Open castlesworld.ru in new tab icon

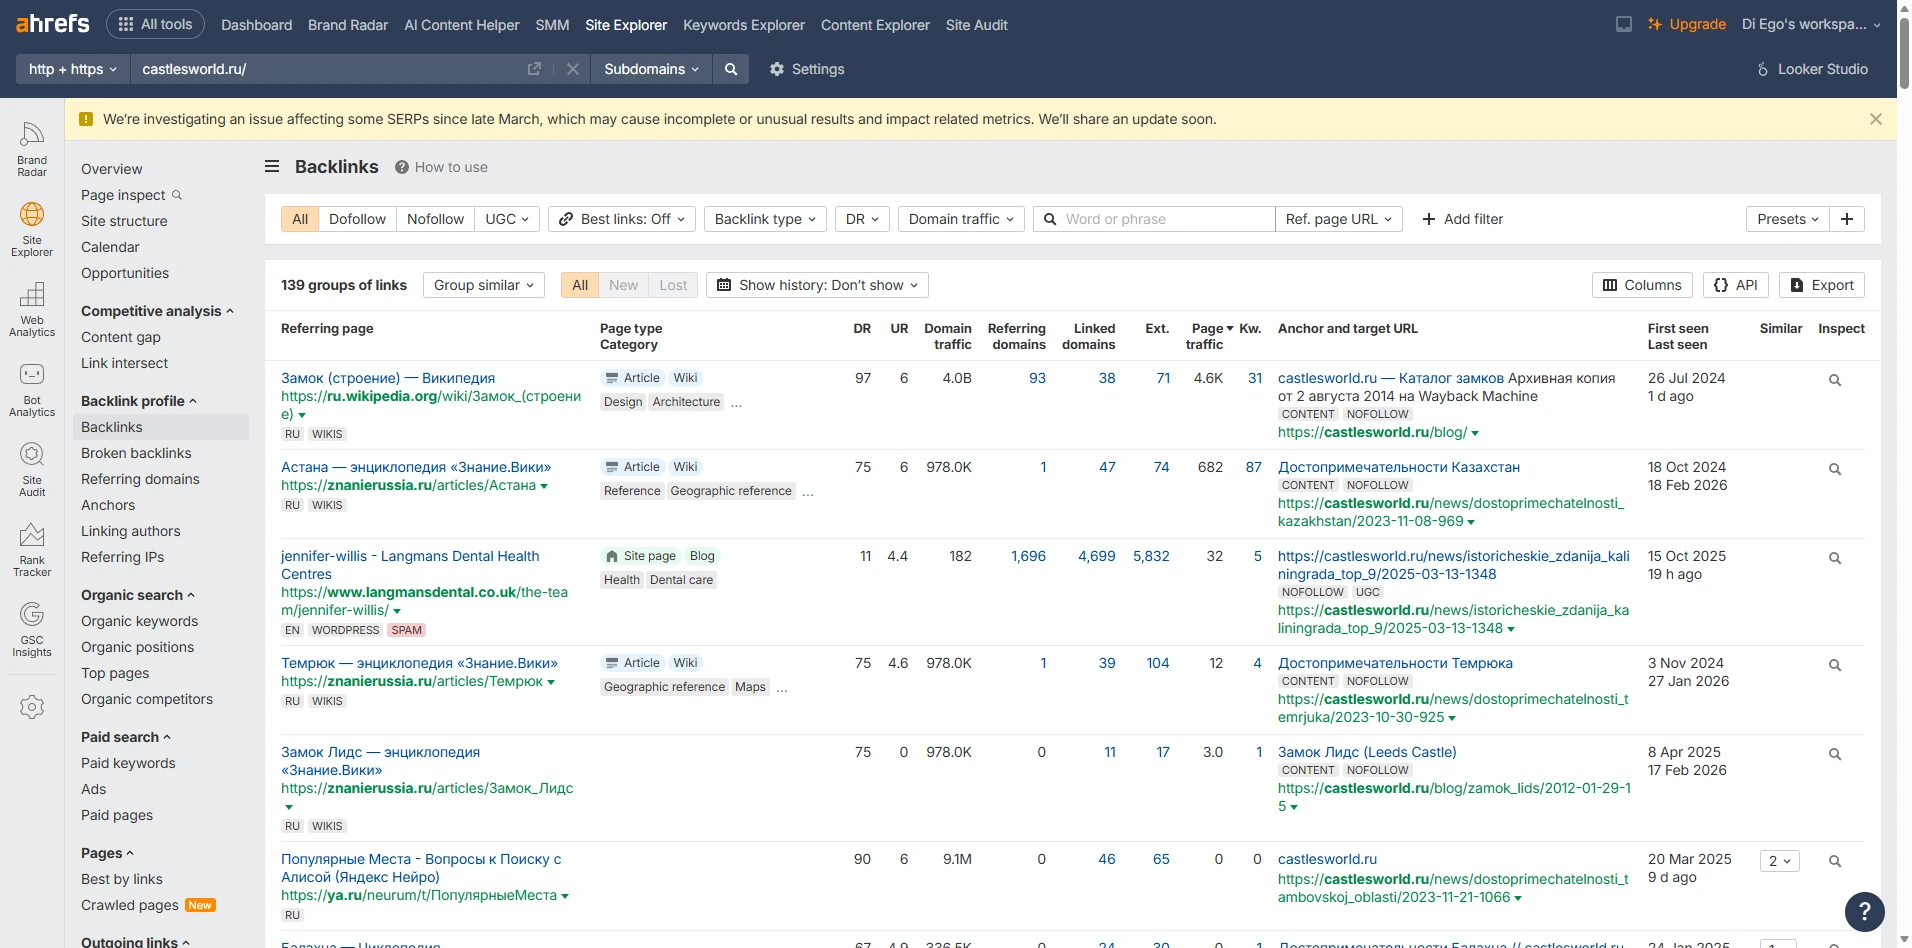534,69
